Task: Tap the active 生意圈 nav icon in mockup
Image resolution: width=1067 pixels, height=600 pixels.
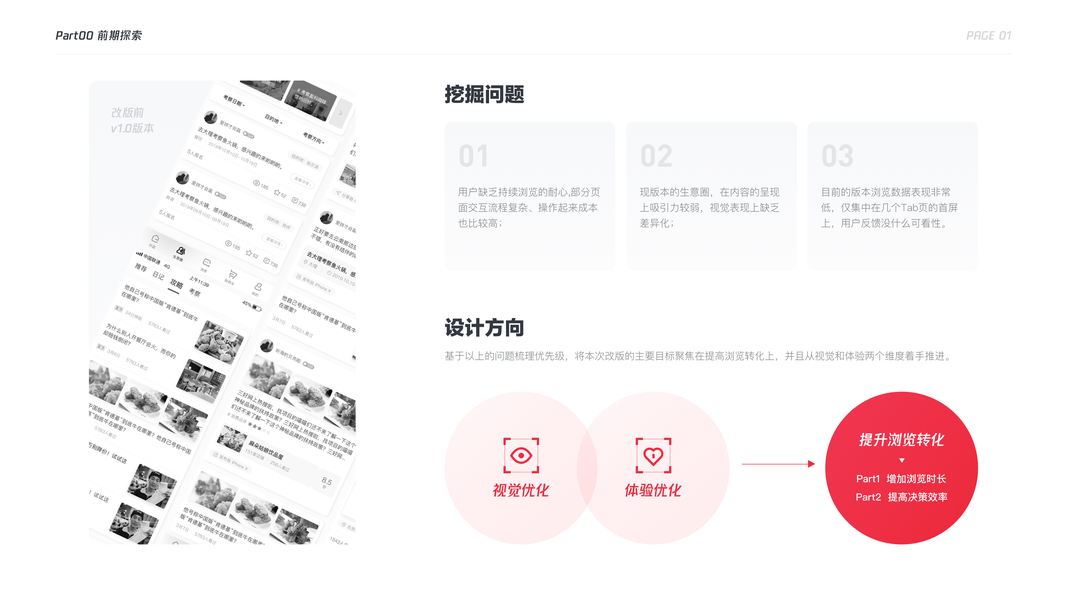Action: tap(180, 251)
